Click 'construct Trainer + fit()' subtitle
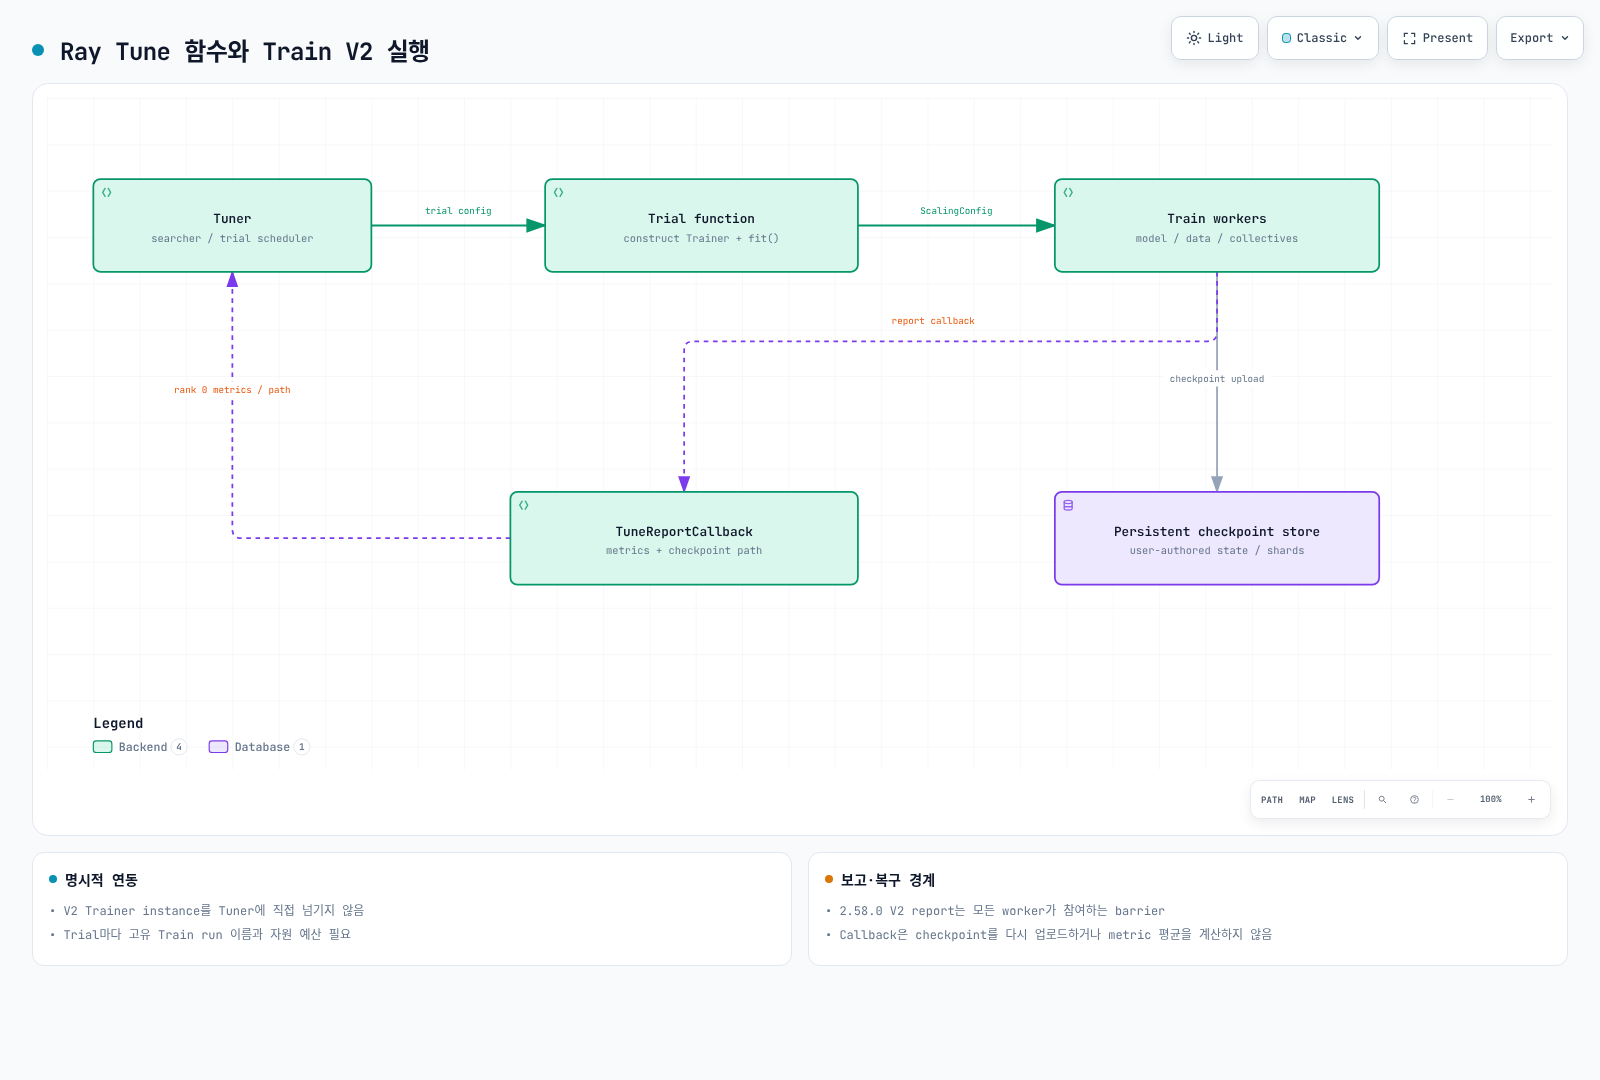The width and height of the screenshot is (1600, 1080). 701,239
